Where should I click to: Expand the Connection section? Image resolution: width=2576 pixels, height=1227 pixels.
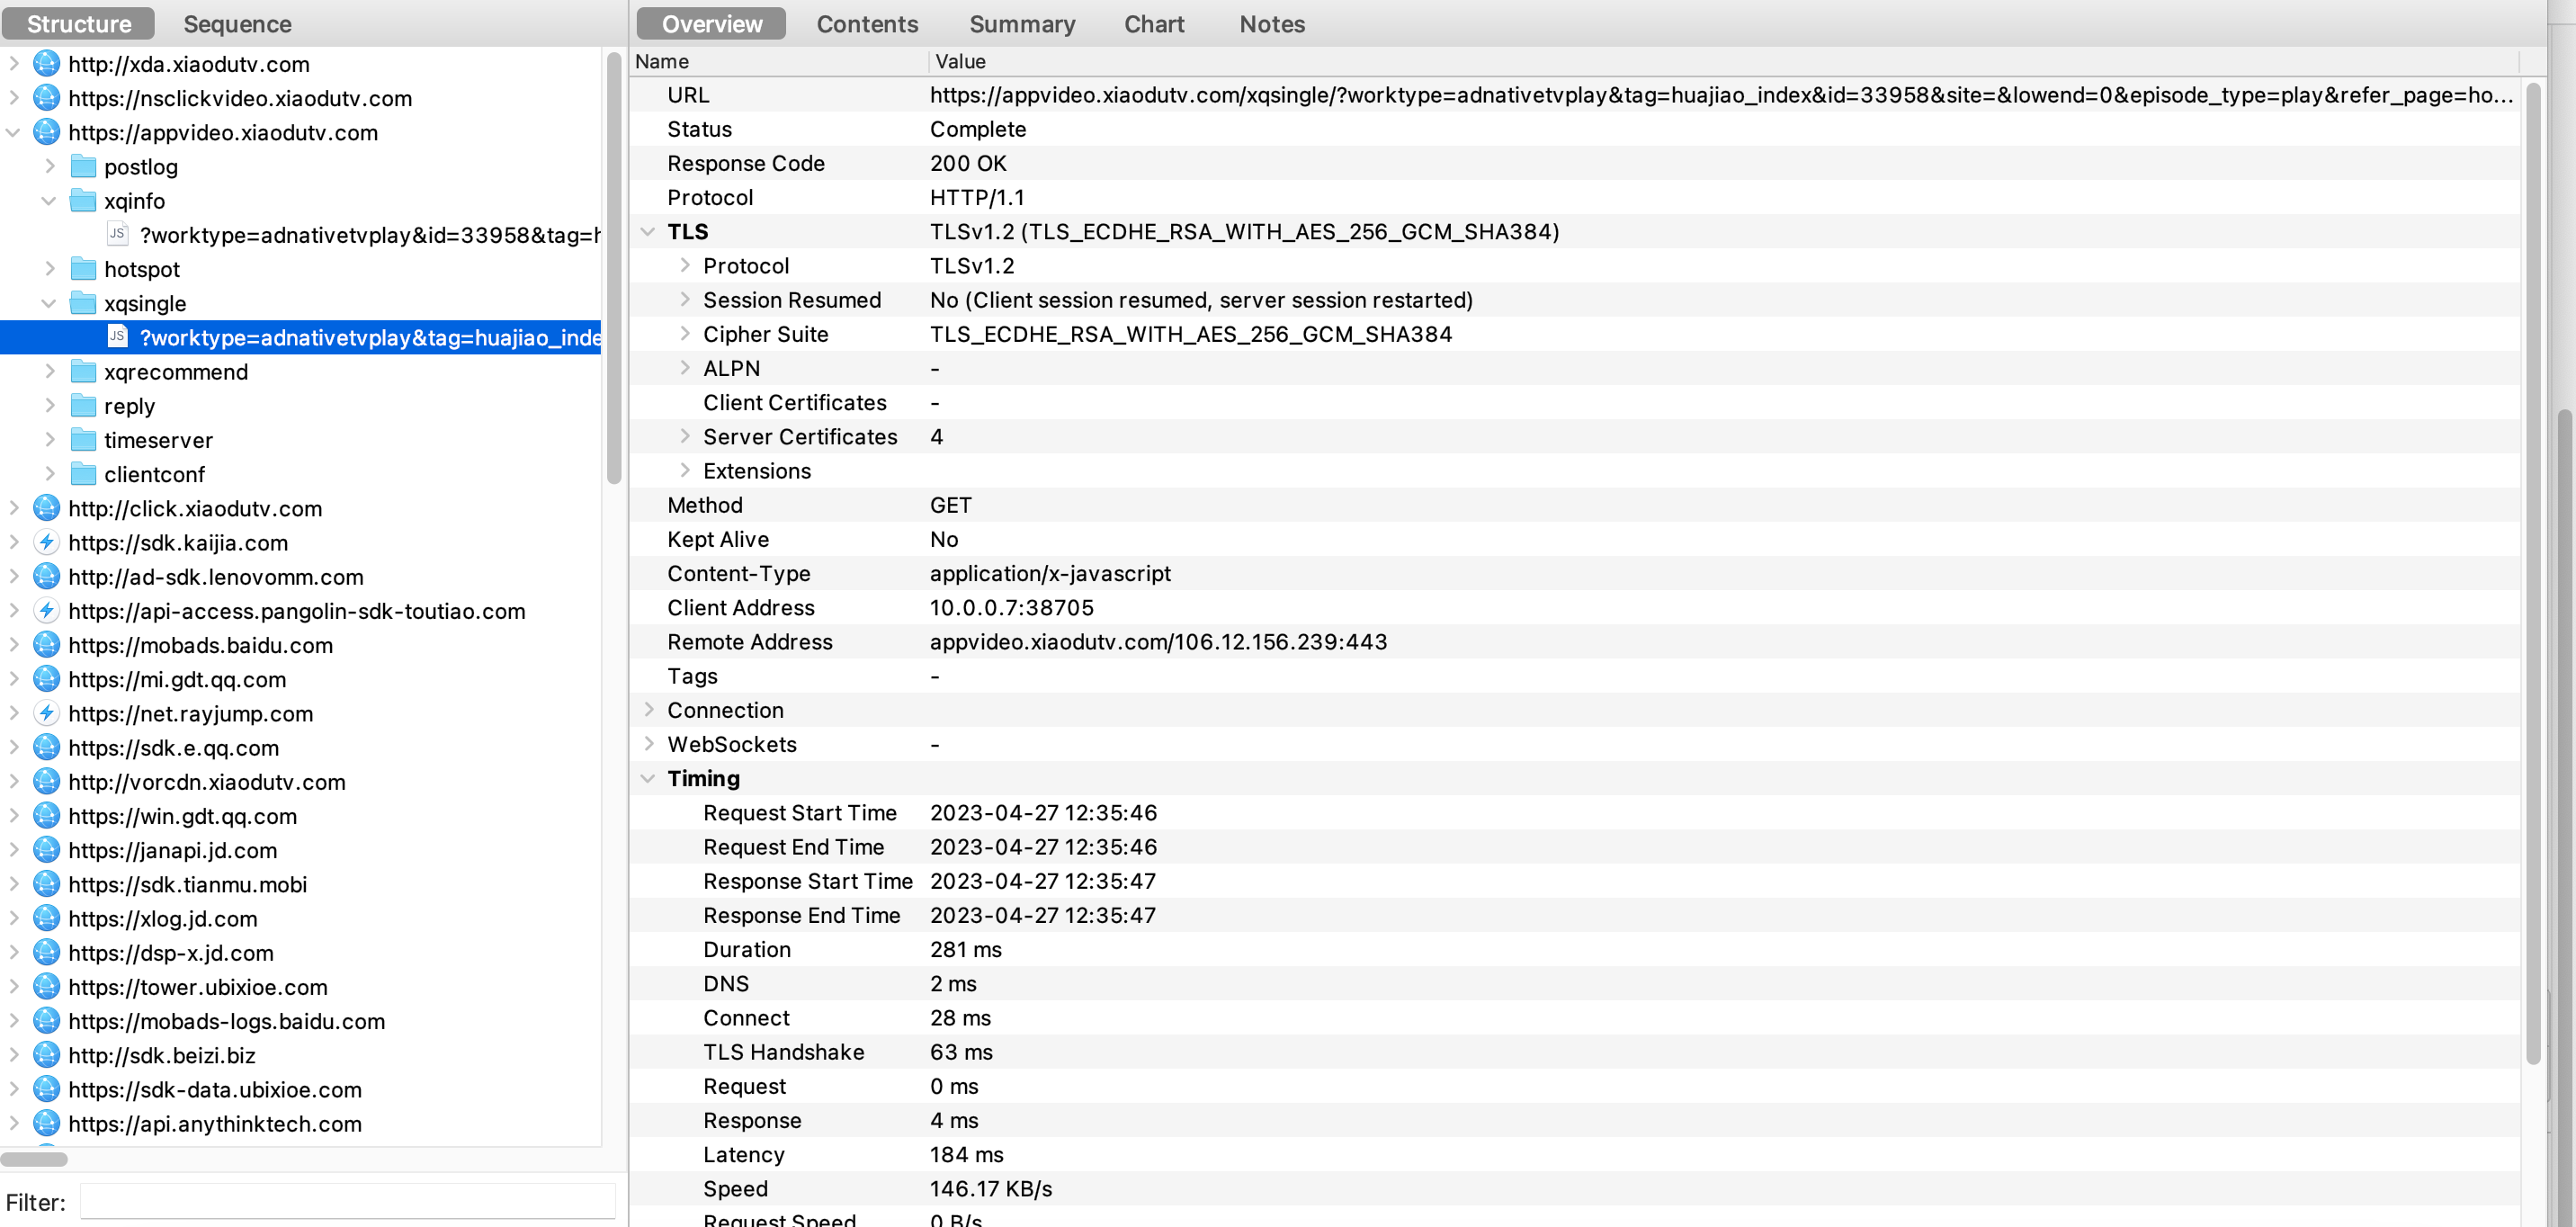tap(648, 709)
